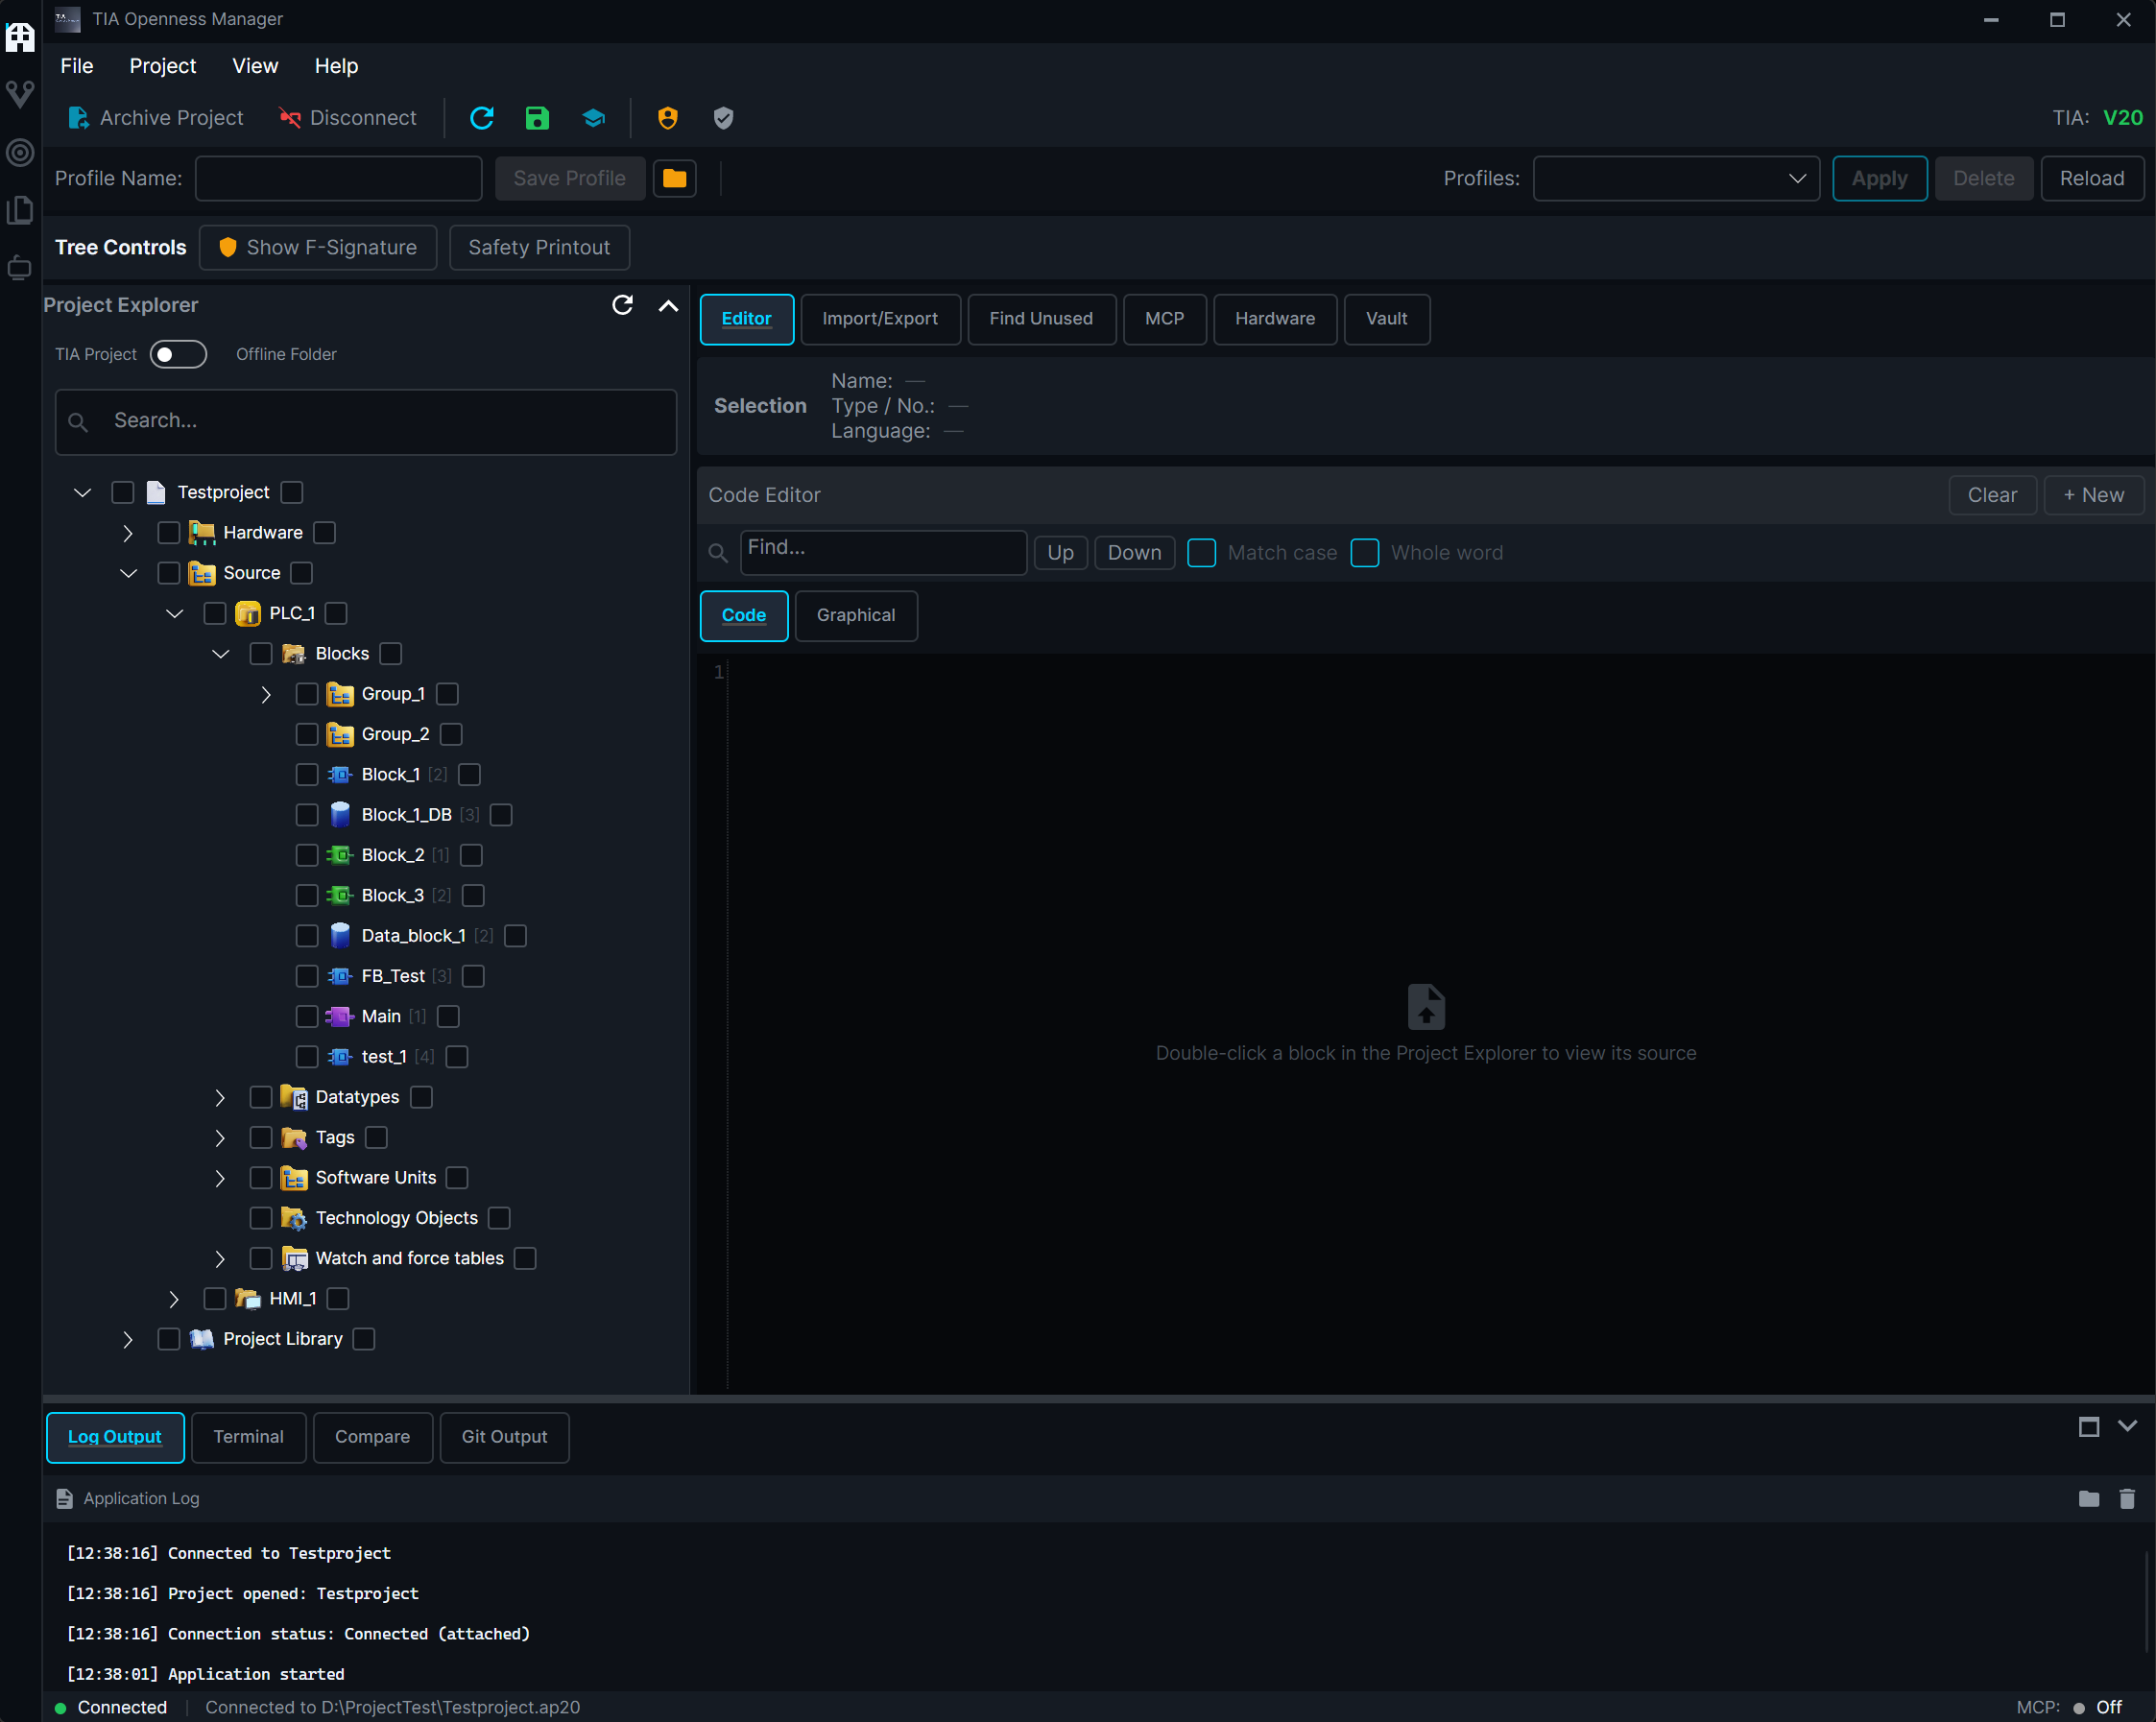The width and height of the screenshot is (2156, 1722).
Task: Refresh the Project Explorer tree
Action: (622, 305)
